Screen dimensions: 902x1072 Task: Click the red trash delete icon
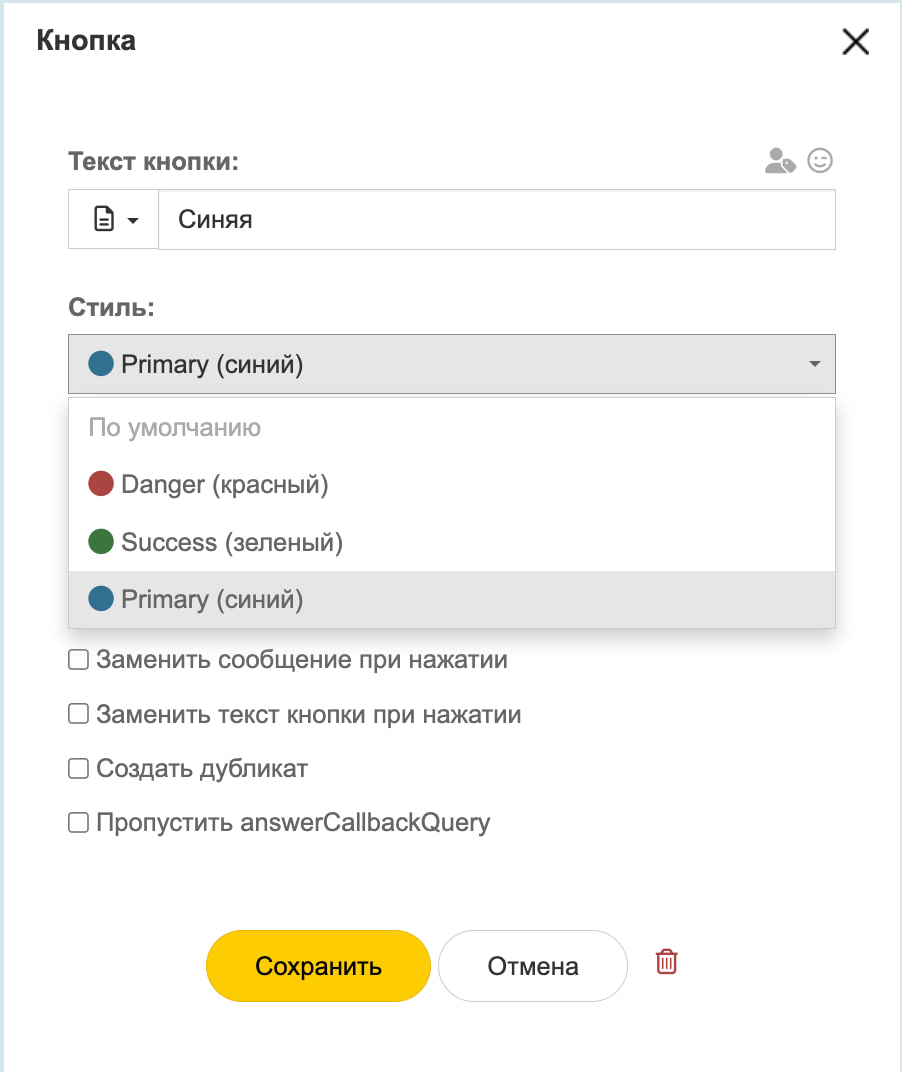666,962
